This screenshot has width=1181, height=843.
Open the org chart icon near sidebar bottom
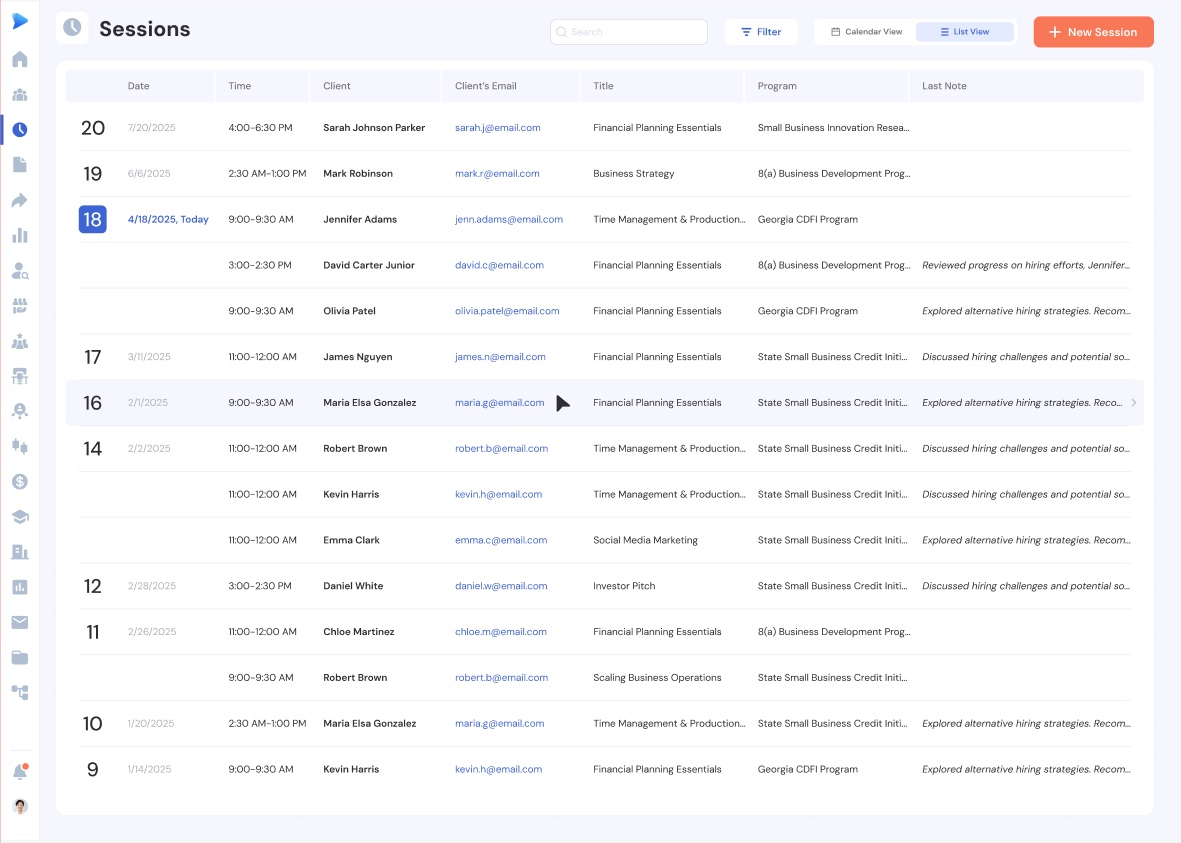pos(20,691)
